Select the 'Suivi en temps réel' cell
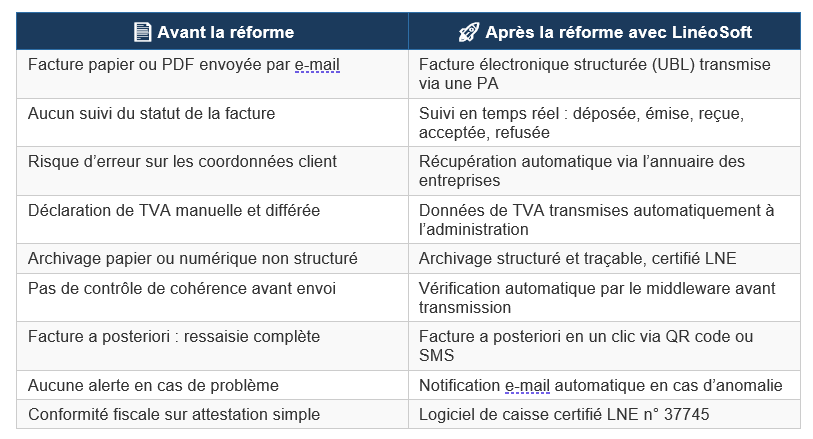Viewport: 813px width, 439px height. click(x=594, y=122)
